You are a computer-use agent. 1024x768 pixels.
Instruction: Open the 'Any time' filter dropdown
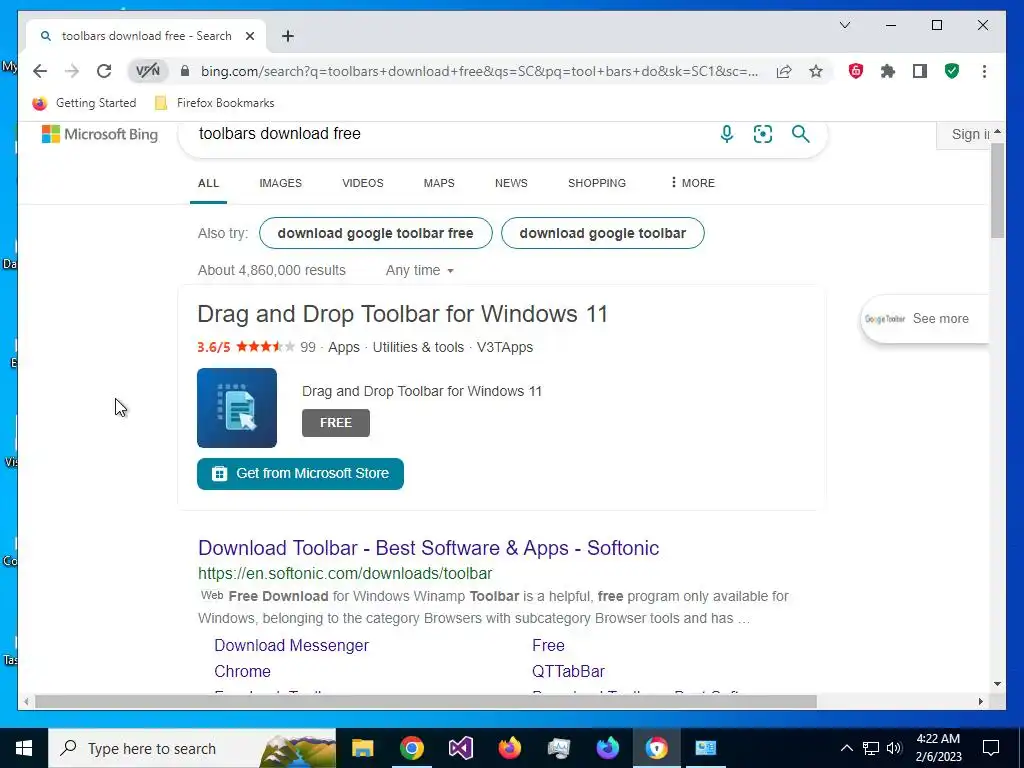[x=419, y=270]
